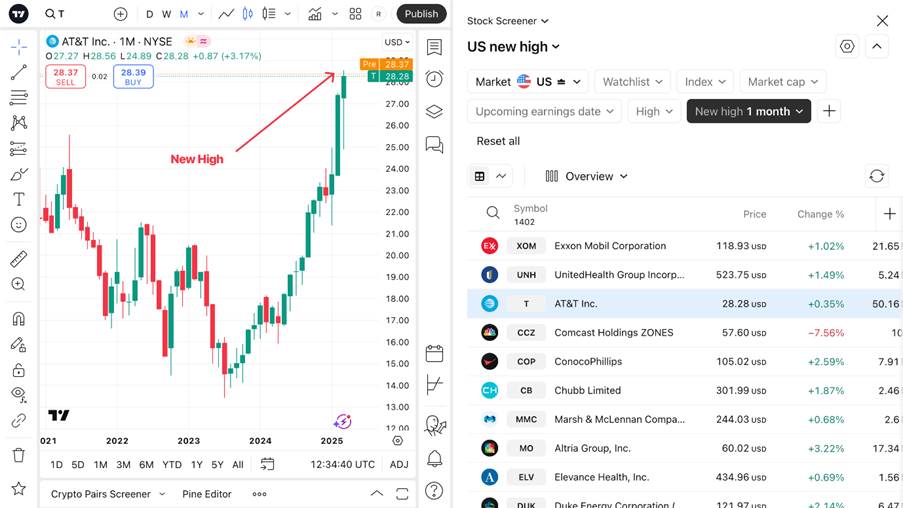Open the New high 1 month filter
This screenshot has width=903, height=508.
click(x=749, y=111)
